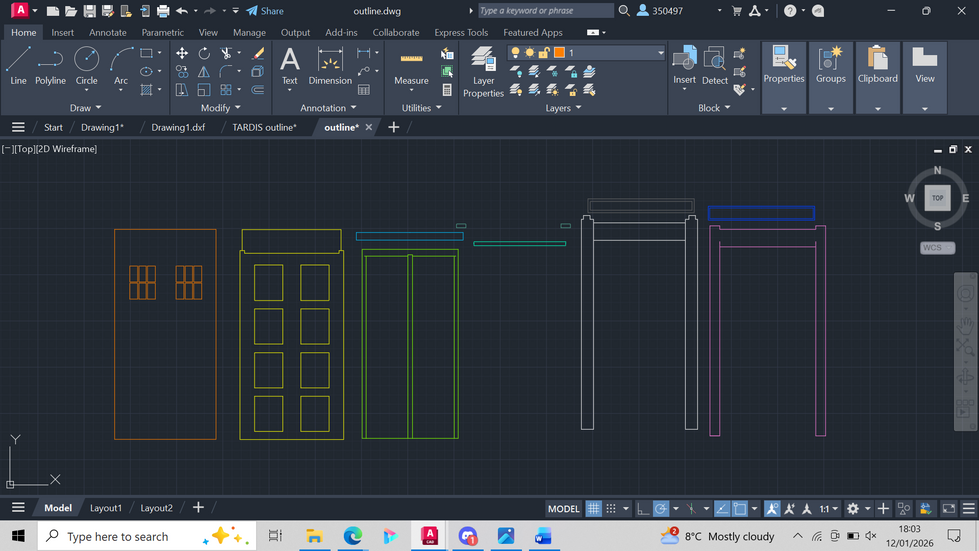
Task: Click the Detect block icon
Action: coord(714,66)
